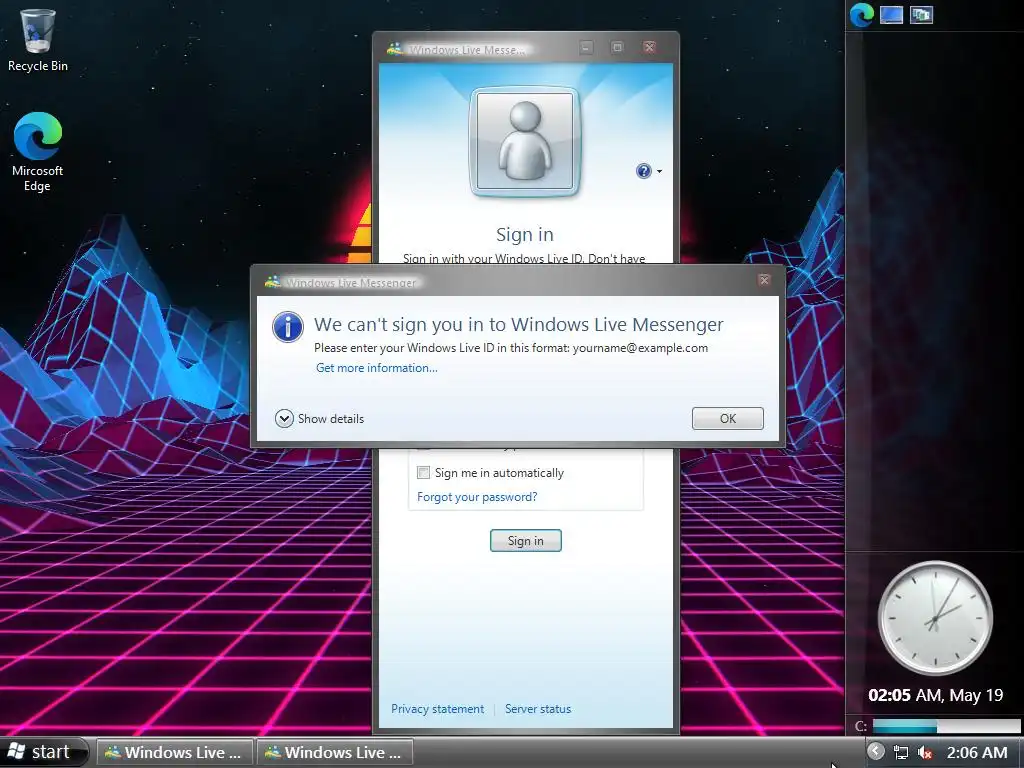
Task: Open the Privacy statement link
Action: (438, 709)
